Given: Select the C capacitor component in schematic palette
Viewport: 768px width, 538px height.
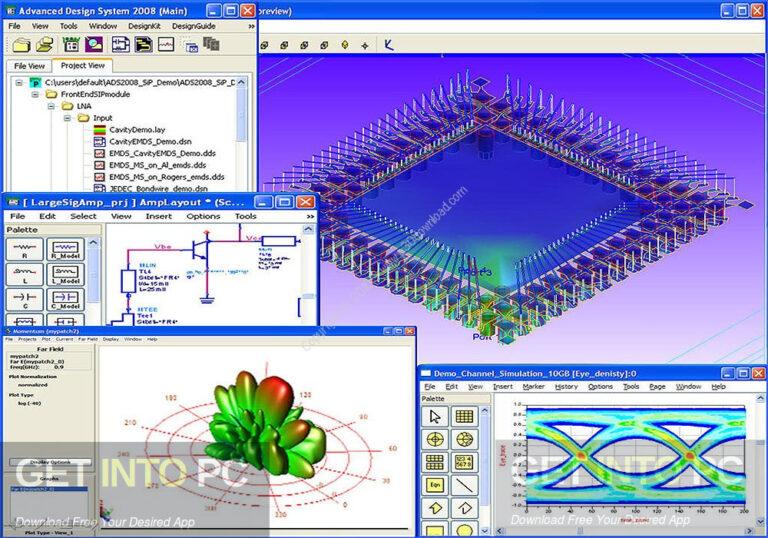Looking at the screenshot, I should [24, 299].
